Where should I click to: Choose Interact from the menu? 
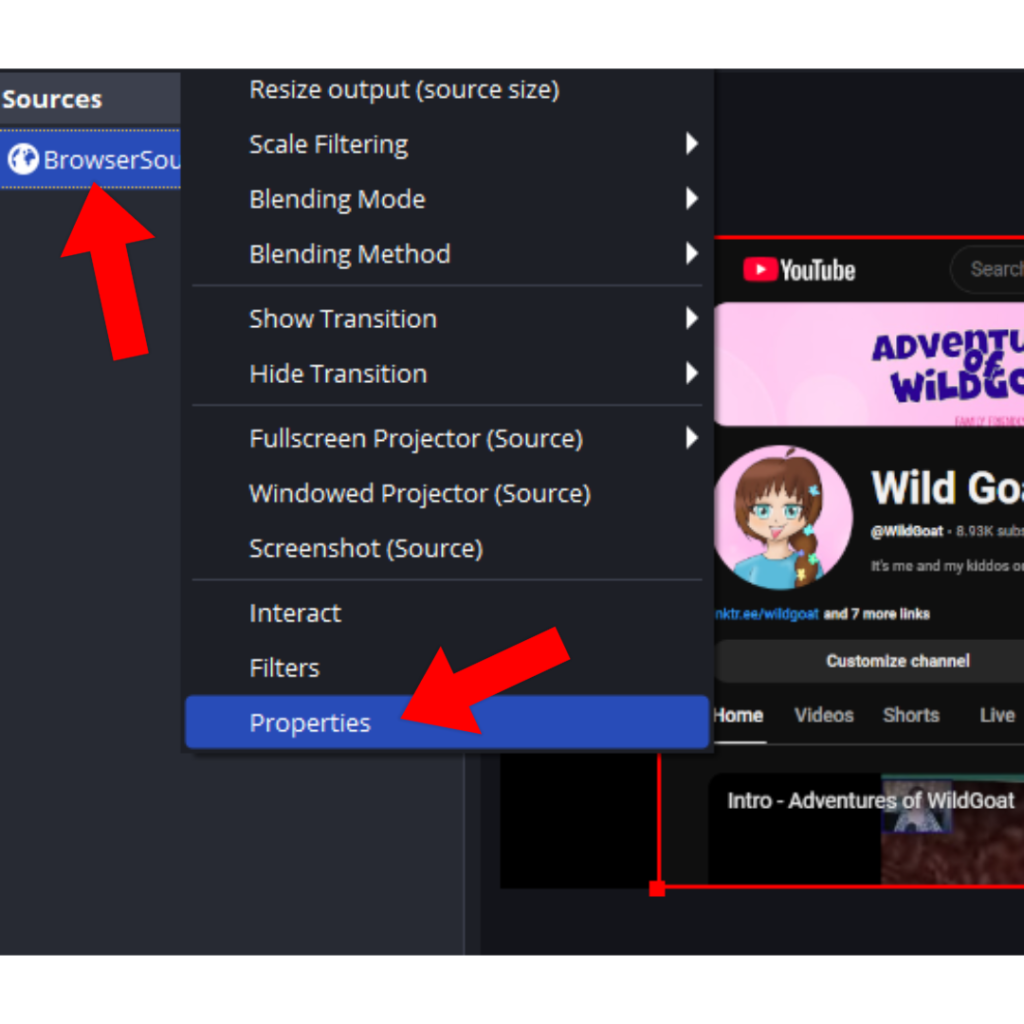(x=295, y=612)
